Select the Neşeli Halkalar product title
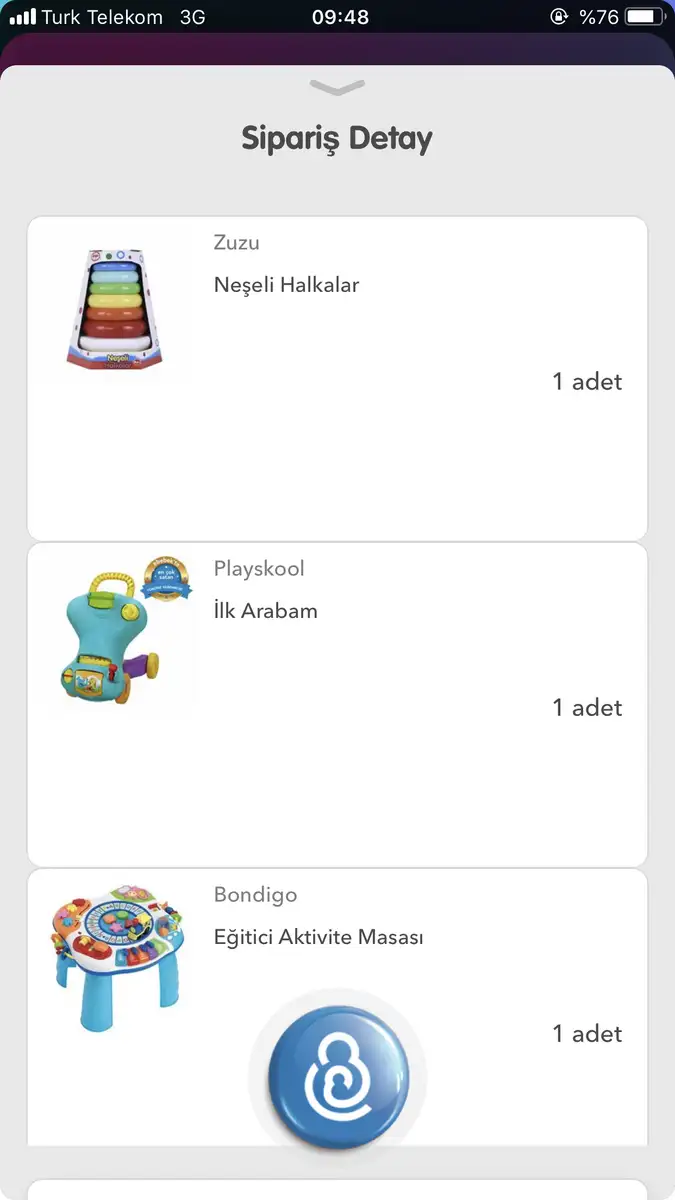The height and width of the screenshot is (1200, 675). click(286, 285)
